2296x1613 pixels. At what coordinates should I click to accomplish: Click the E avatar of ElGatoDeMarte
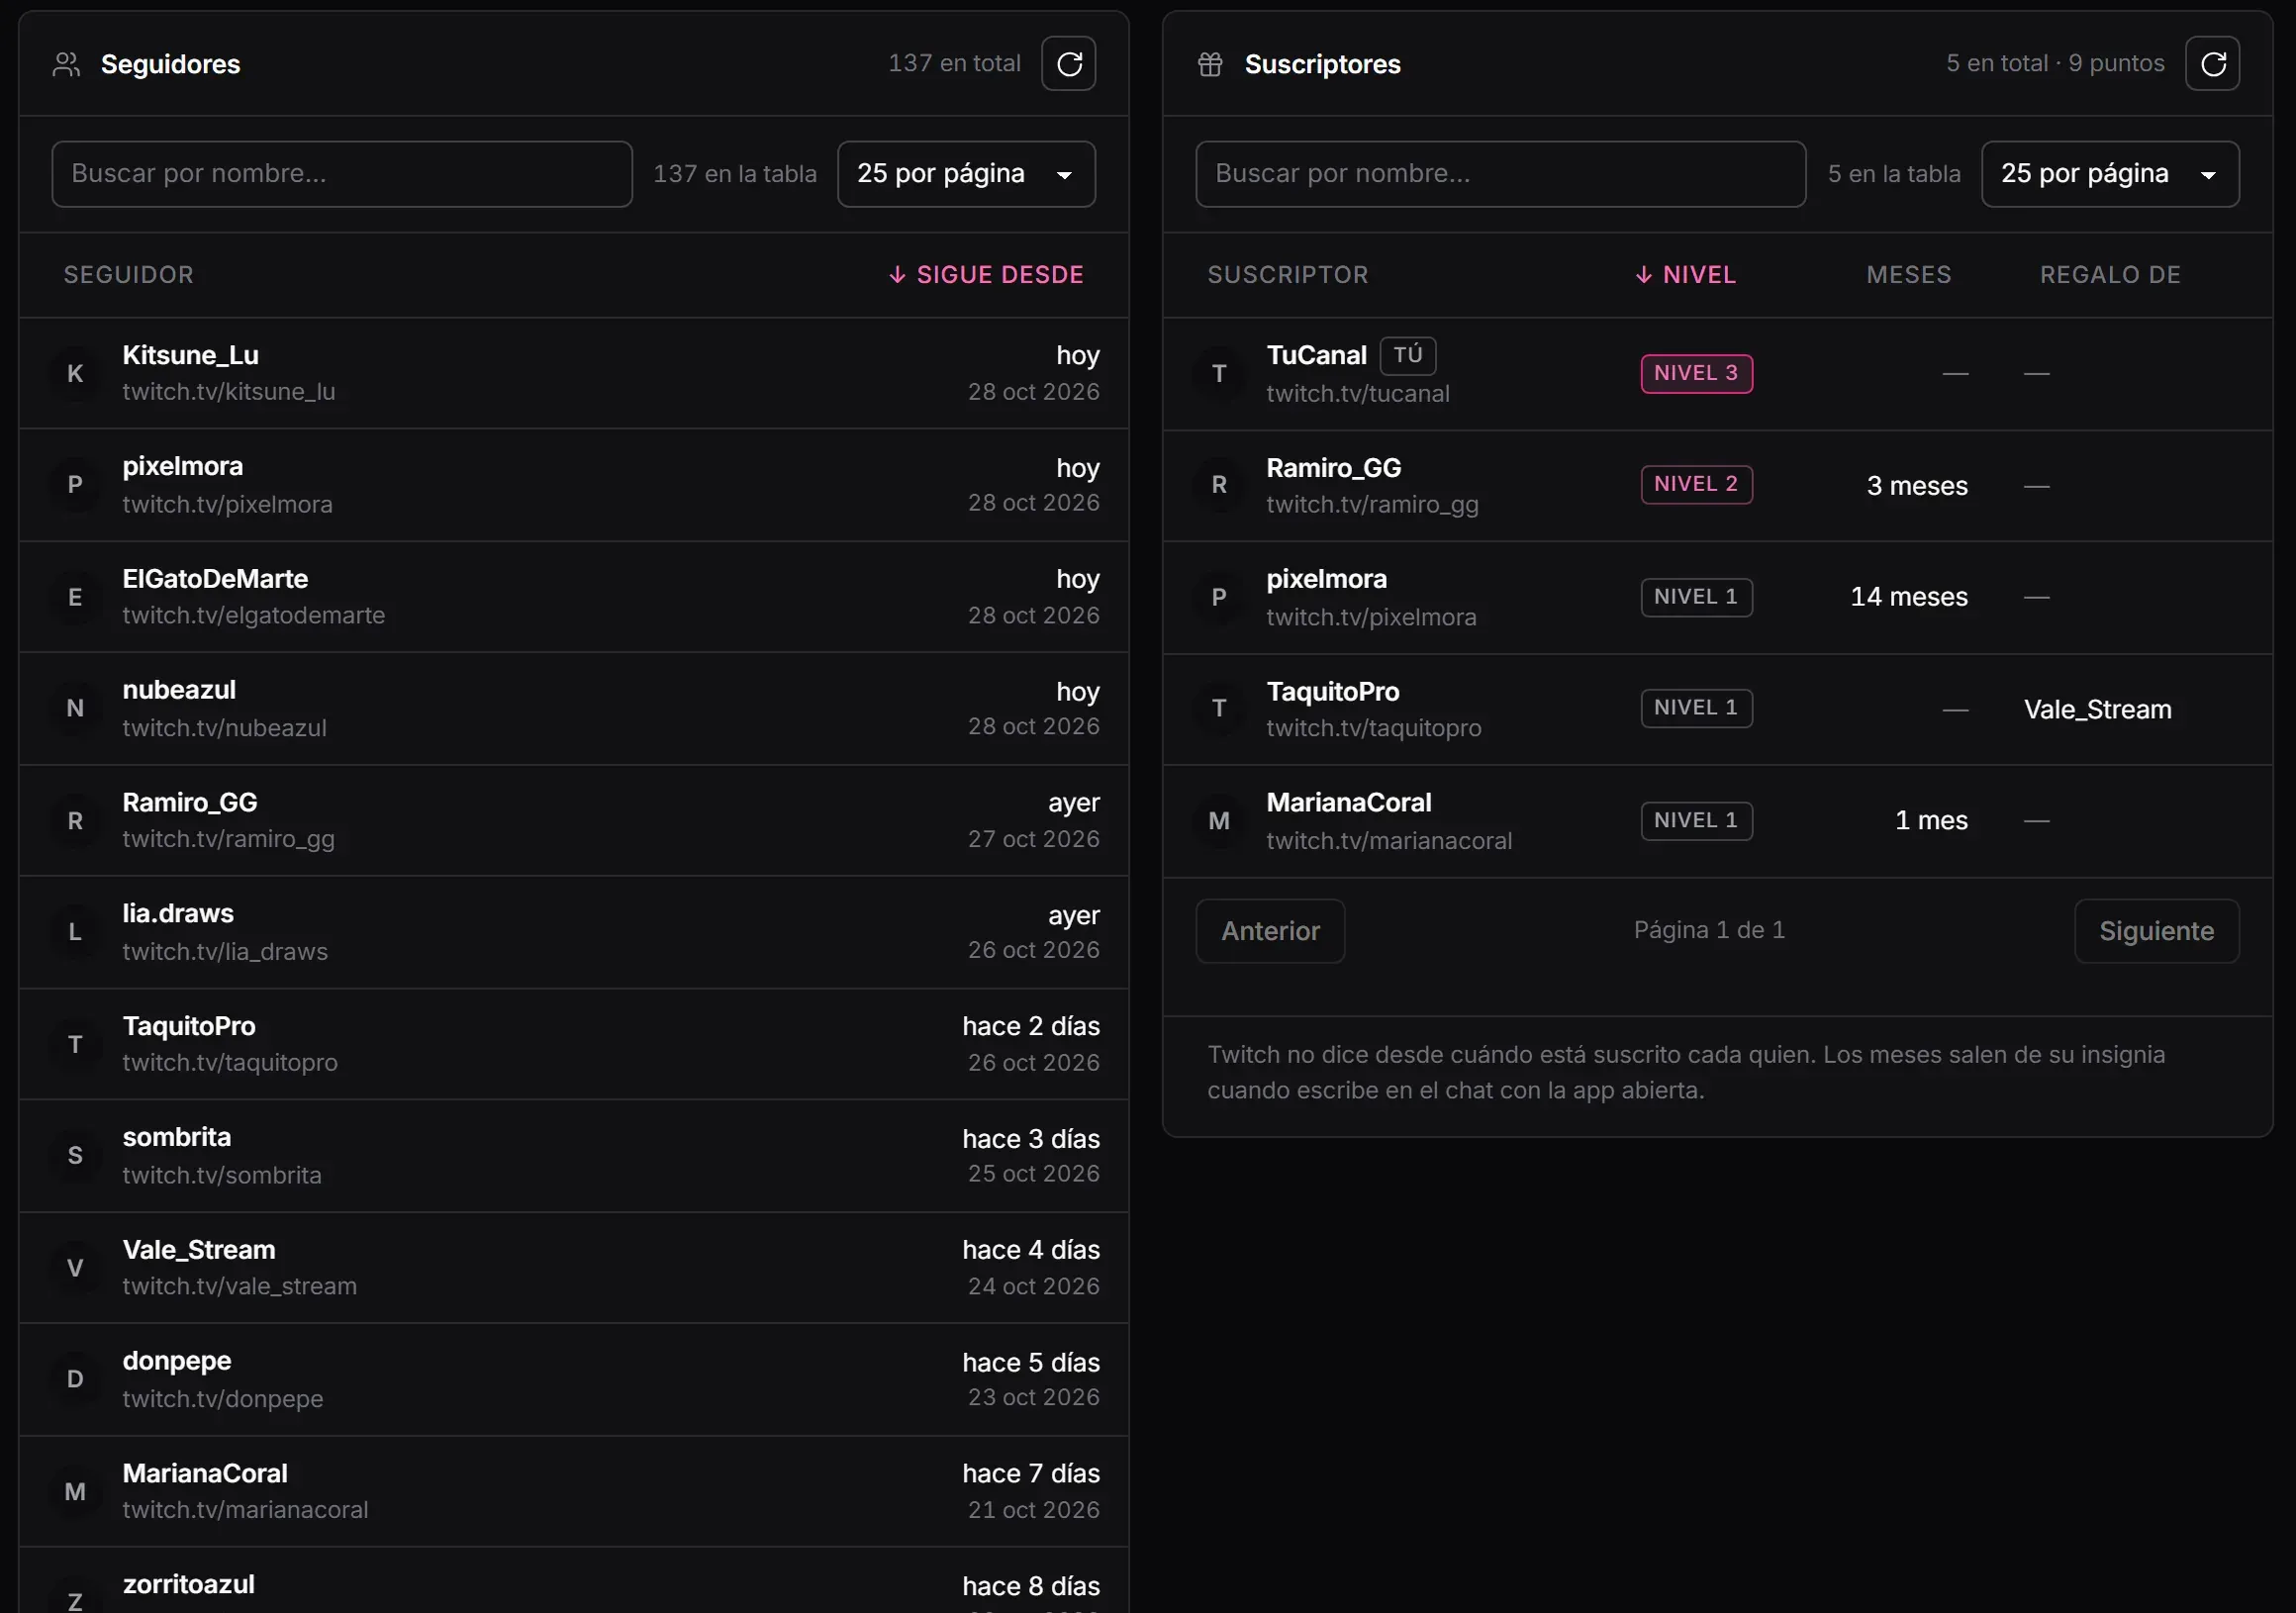pyautogui.click(x=75, y=597)
